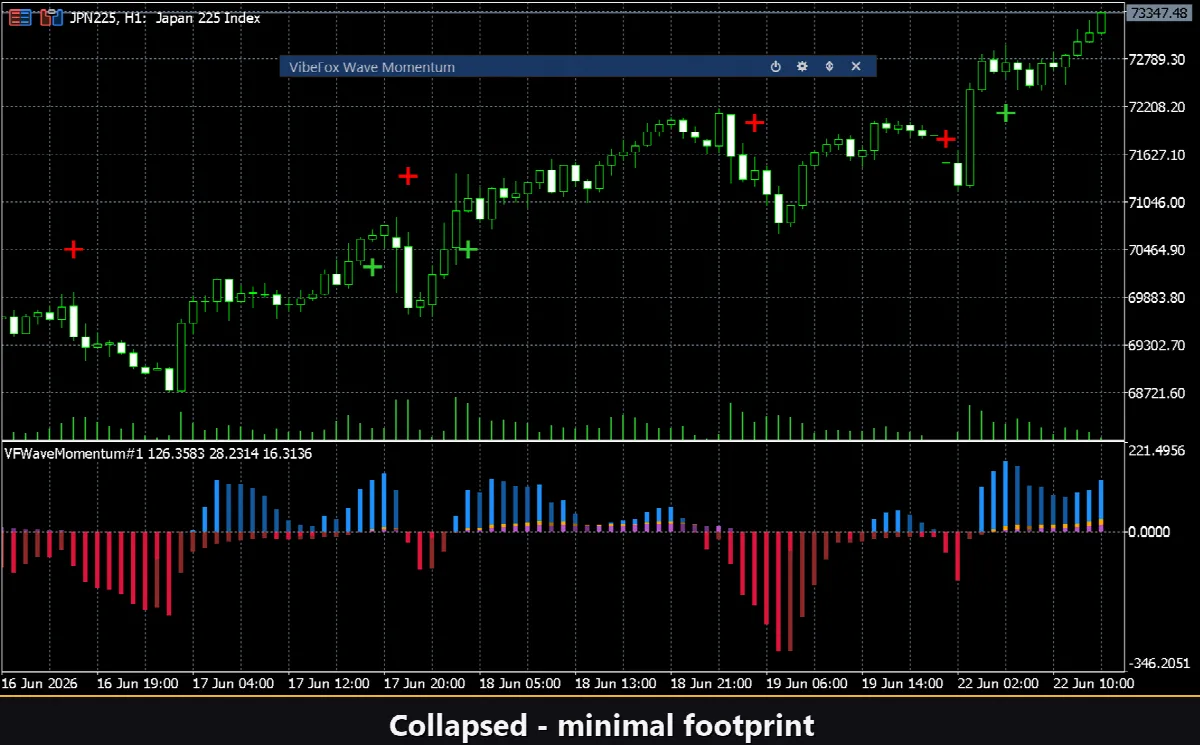
Task: Select the rightmost green plus signal marker
Action: pos(1006,112)
